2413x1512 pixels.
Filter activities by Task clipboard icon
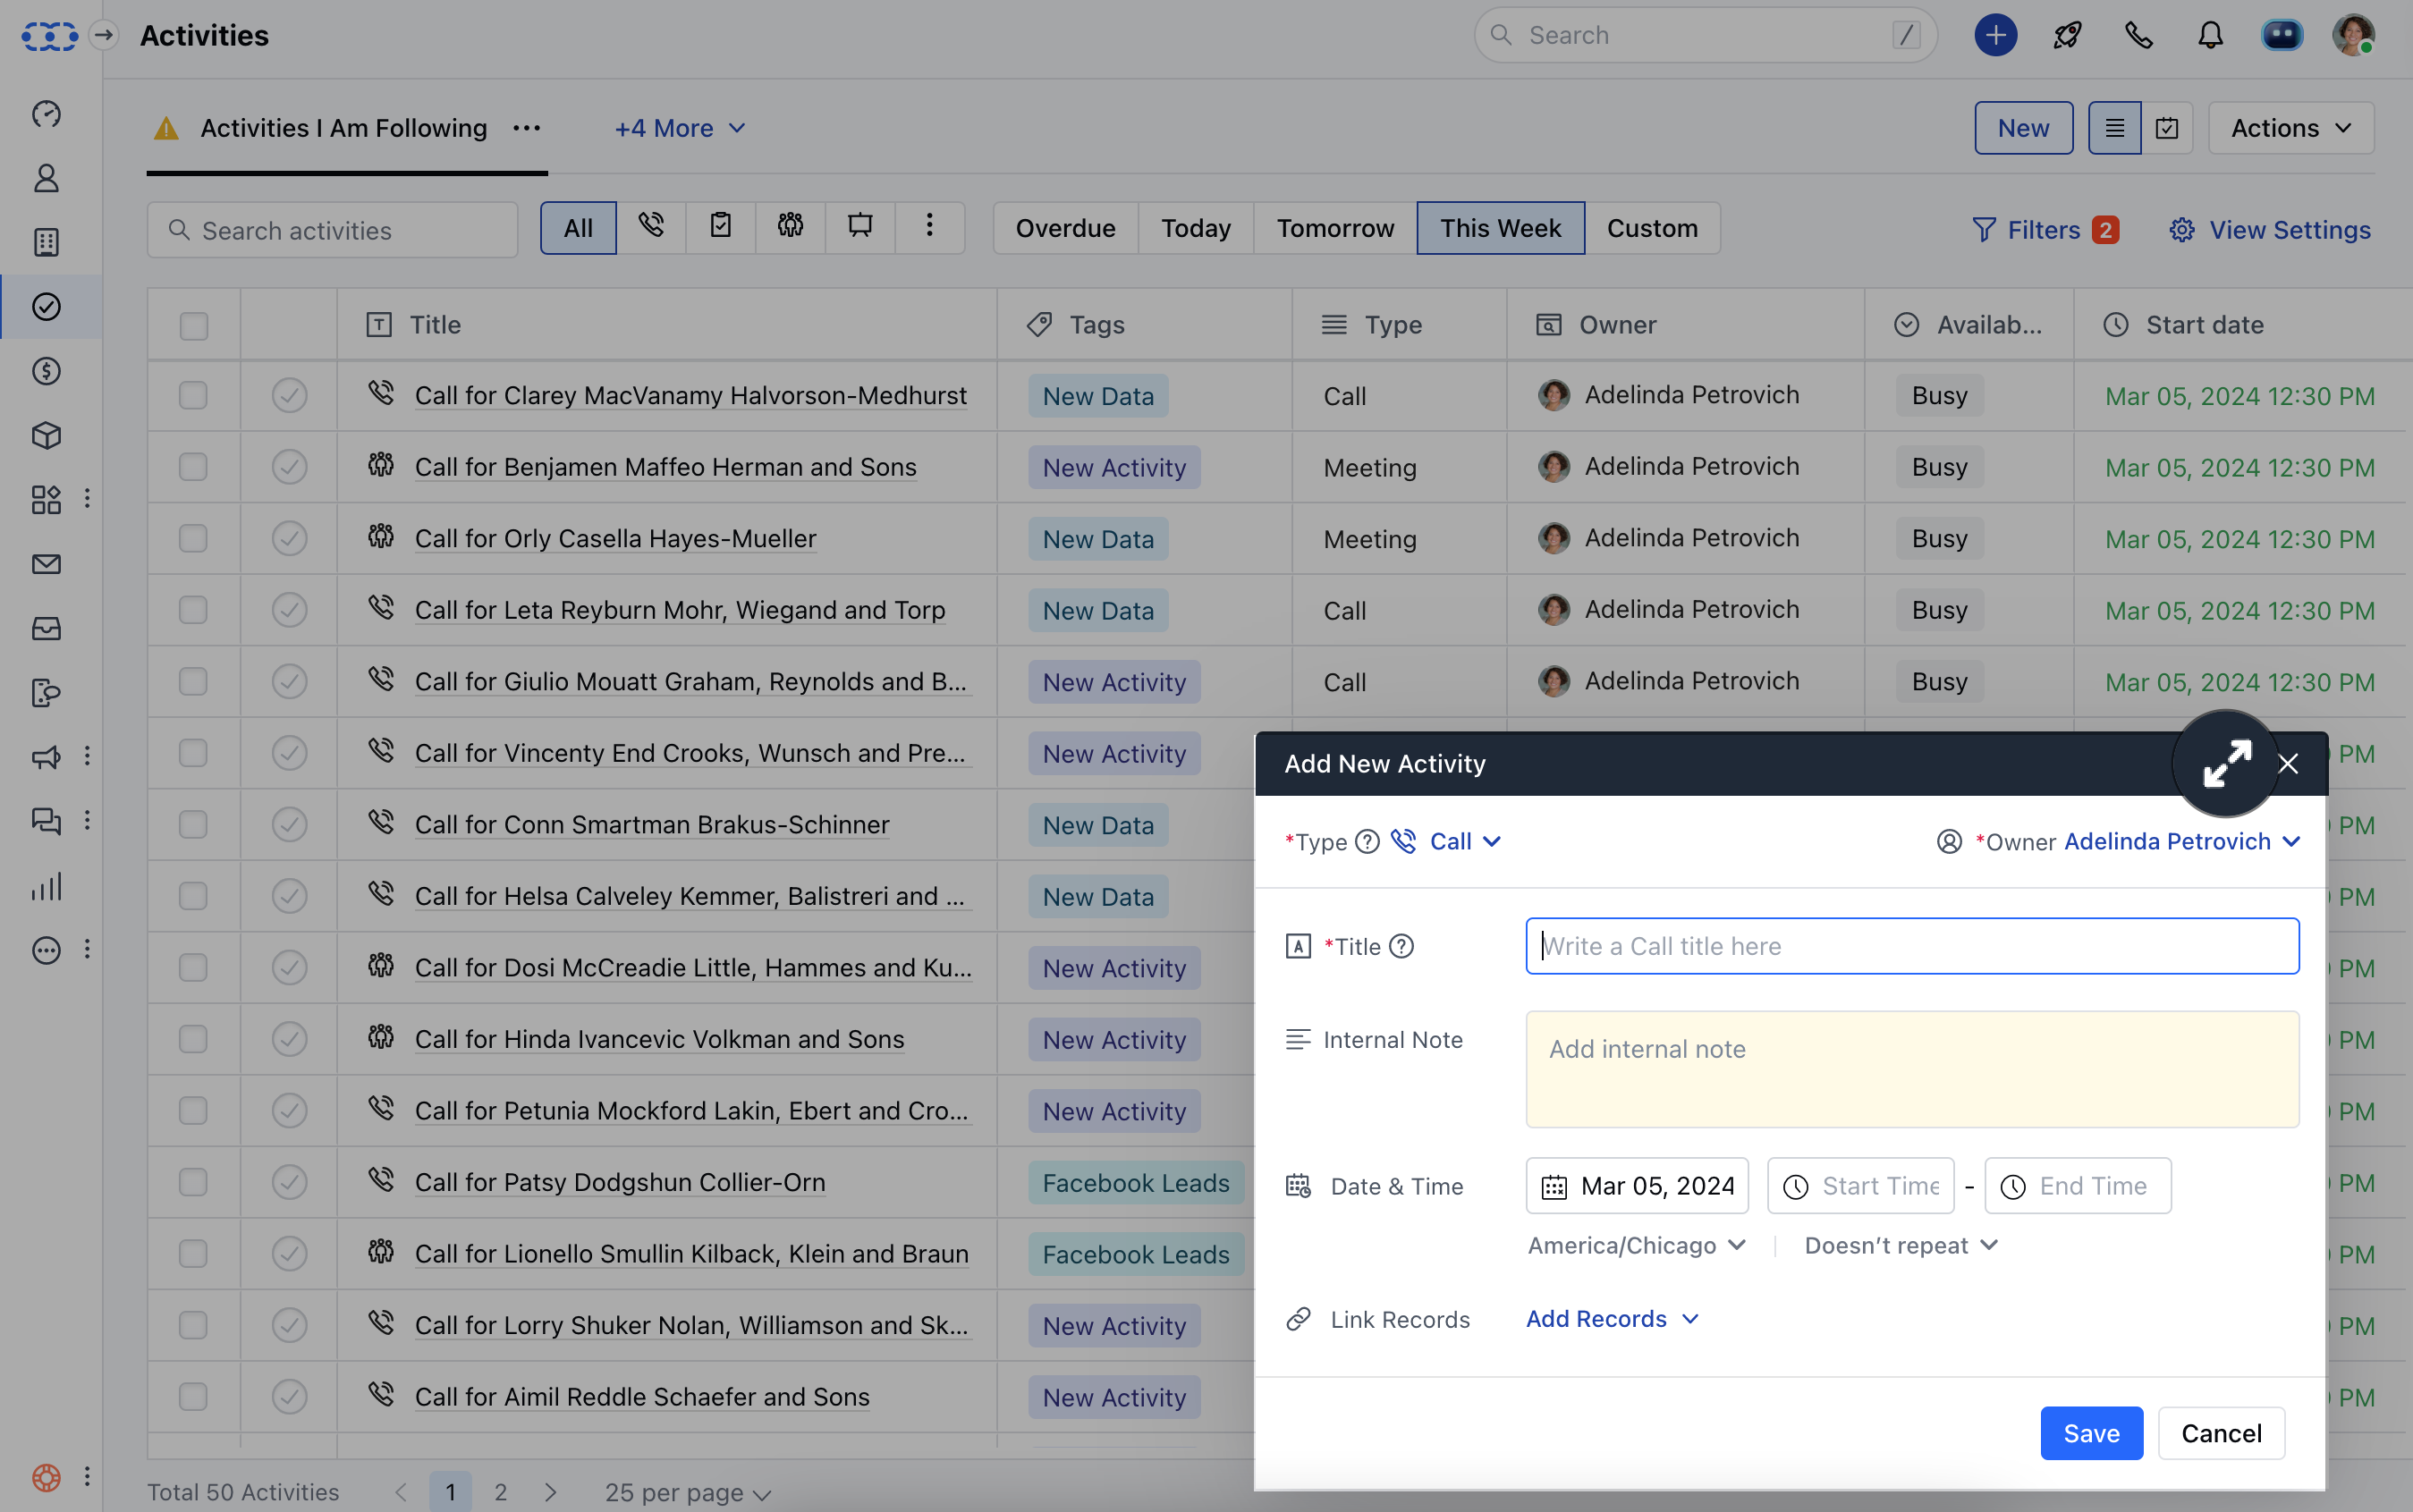click(719, 227)
